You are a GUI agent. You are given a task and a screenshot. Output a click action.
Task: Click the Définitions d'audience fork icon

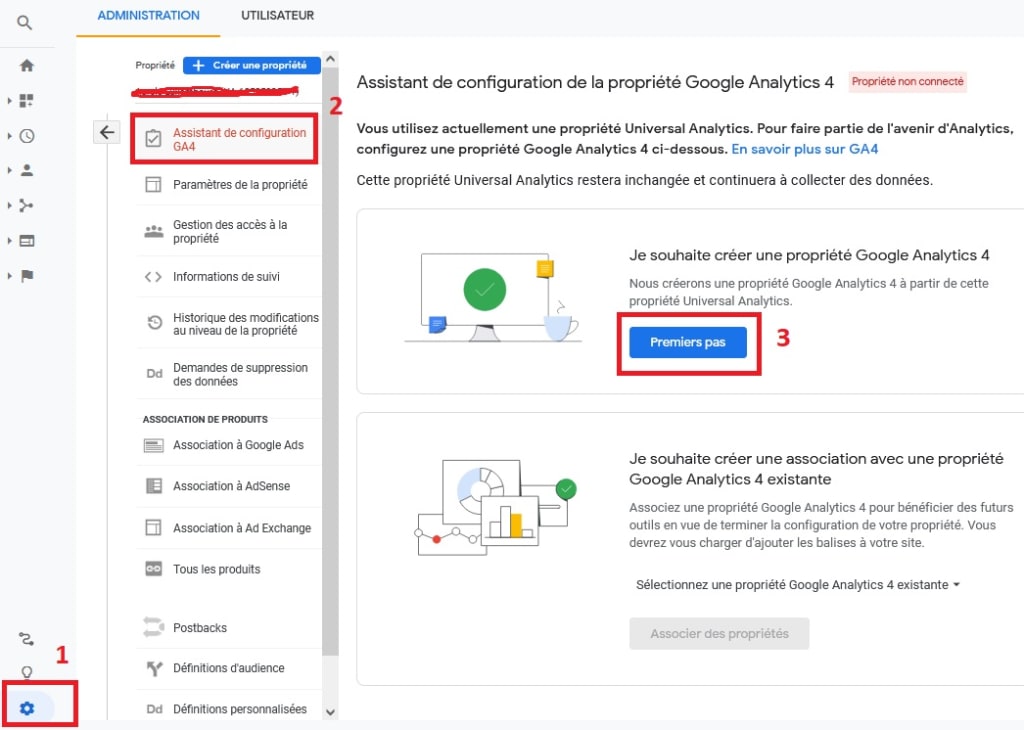pyautogui.click(x=154, y=668)
